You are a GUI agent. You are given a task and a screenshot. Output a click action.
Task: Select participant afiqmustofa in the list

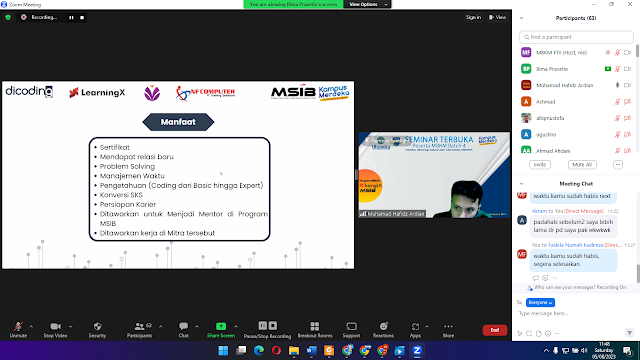click(577, 118)
